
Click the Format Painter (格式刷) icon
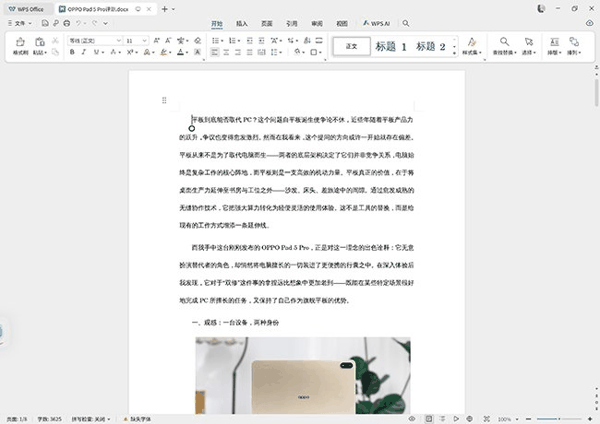click(20, 43)
